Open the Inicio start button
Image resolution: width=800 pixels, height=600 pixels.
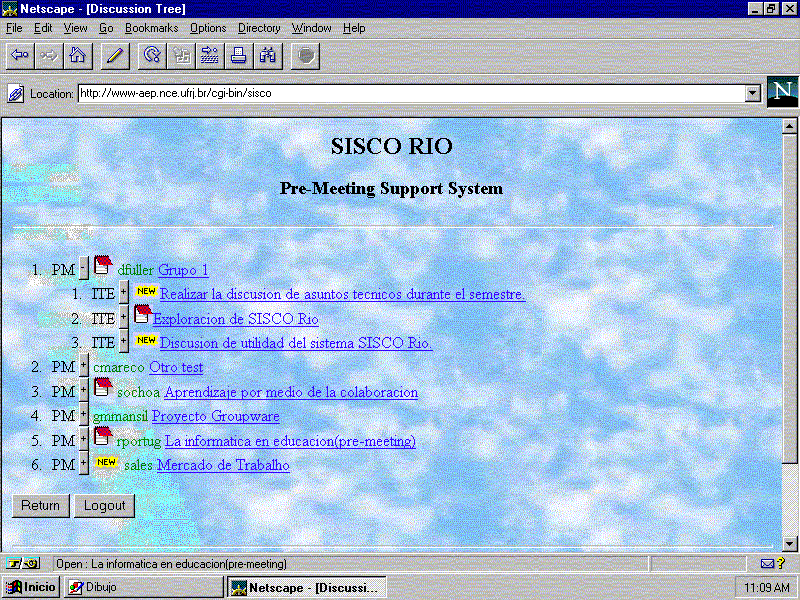pyautogui.click(x=31, y=587)
